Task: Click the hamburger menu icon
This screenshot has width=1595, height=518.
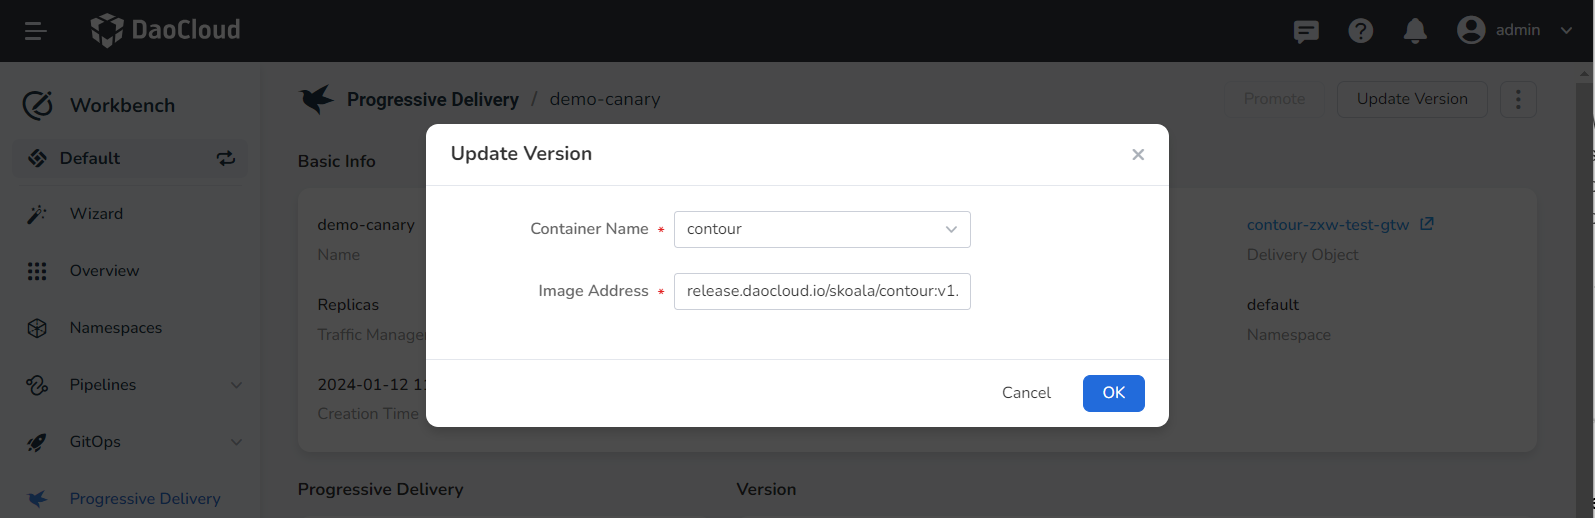Action: tap(36, 31)
